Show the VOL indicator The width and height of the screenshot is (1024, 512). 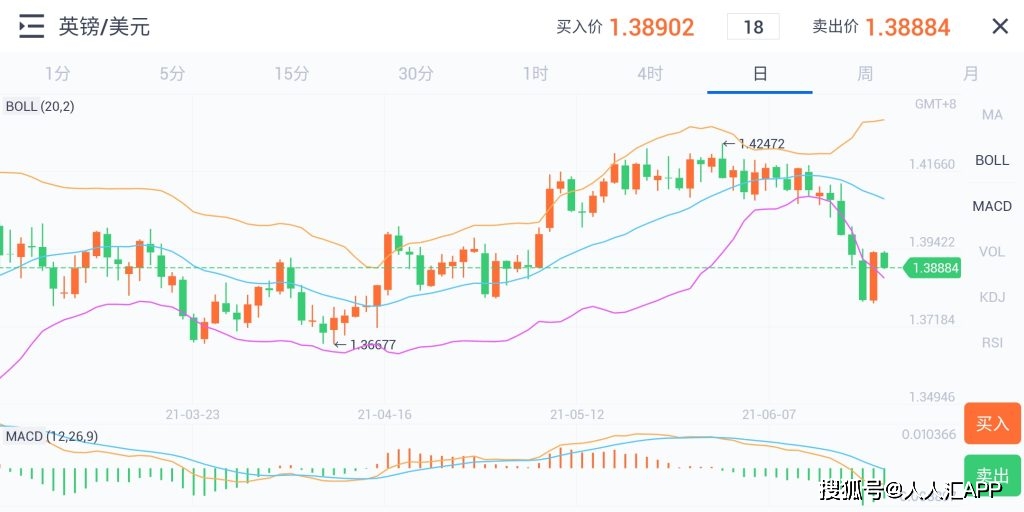pos(992,252)
